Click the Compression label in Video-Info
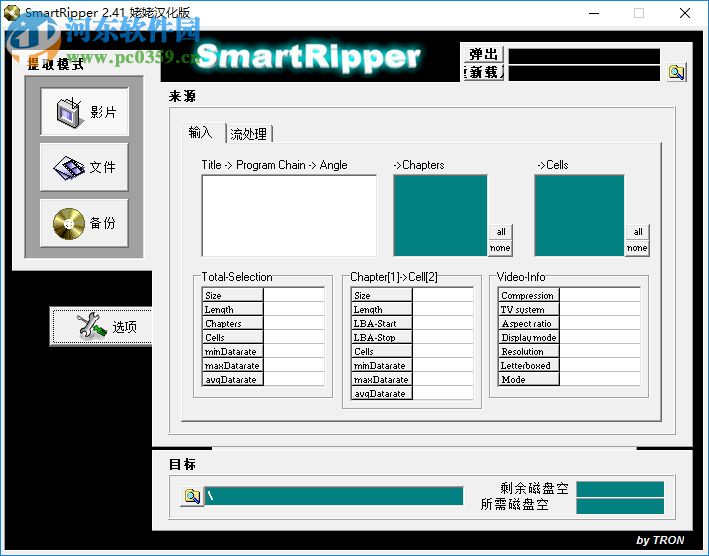The height and width of the screenshot is (556, 709). (x=529, y=295)
